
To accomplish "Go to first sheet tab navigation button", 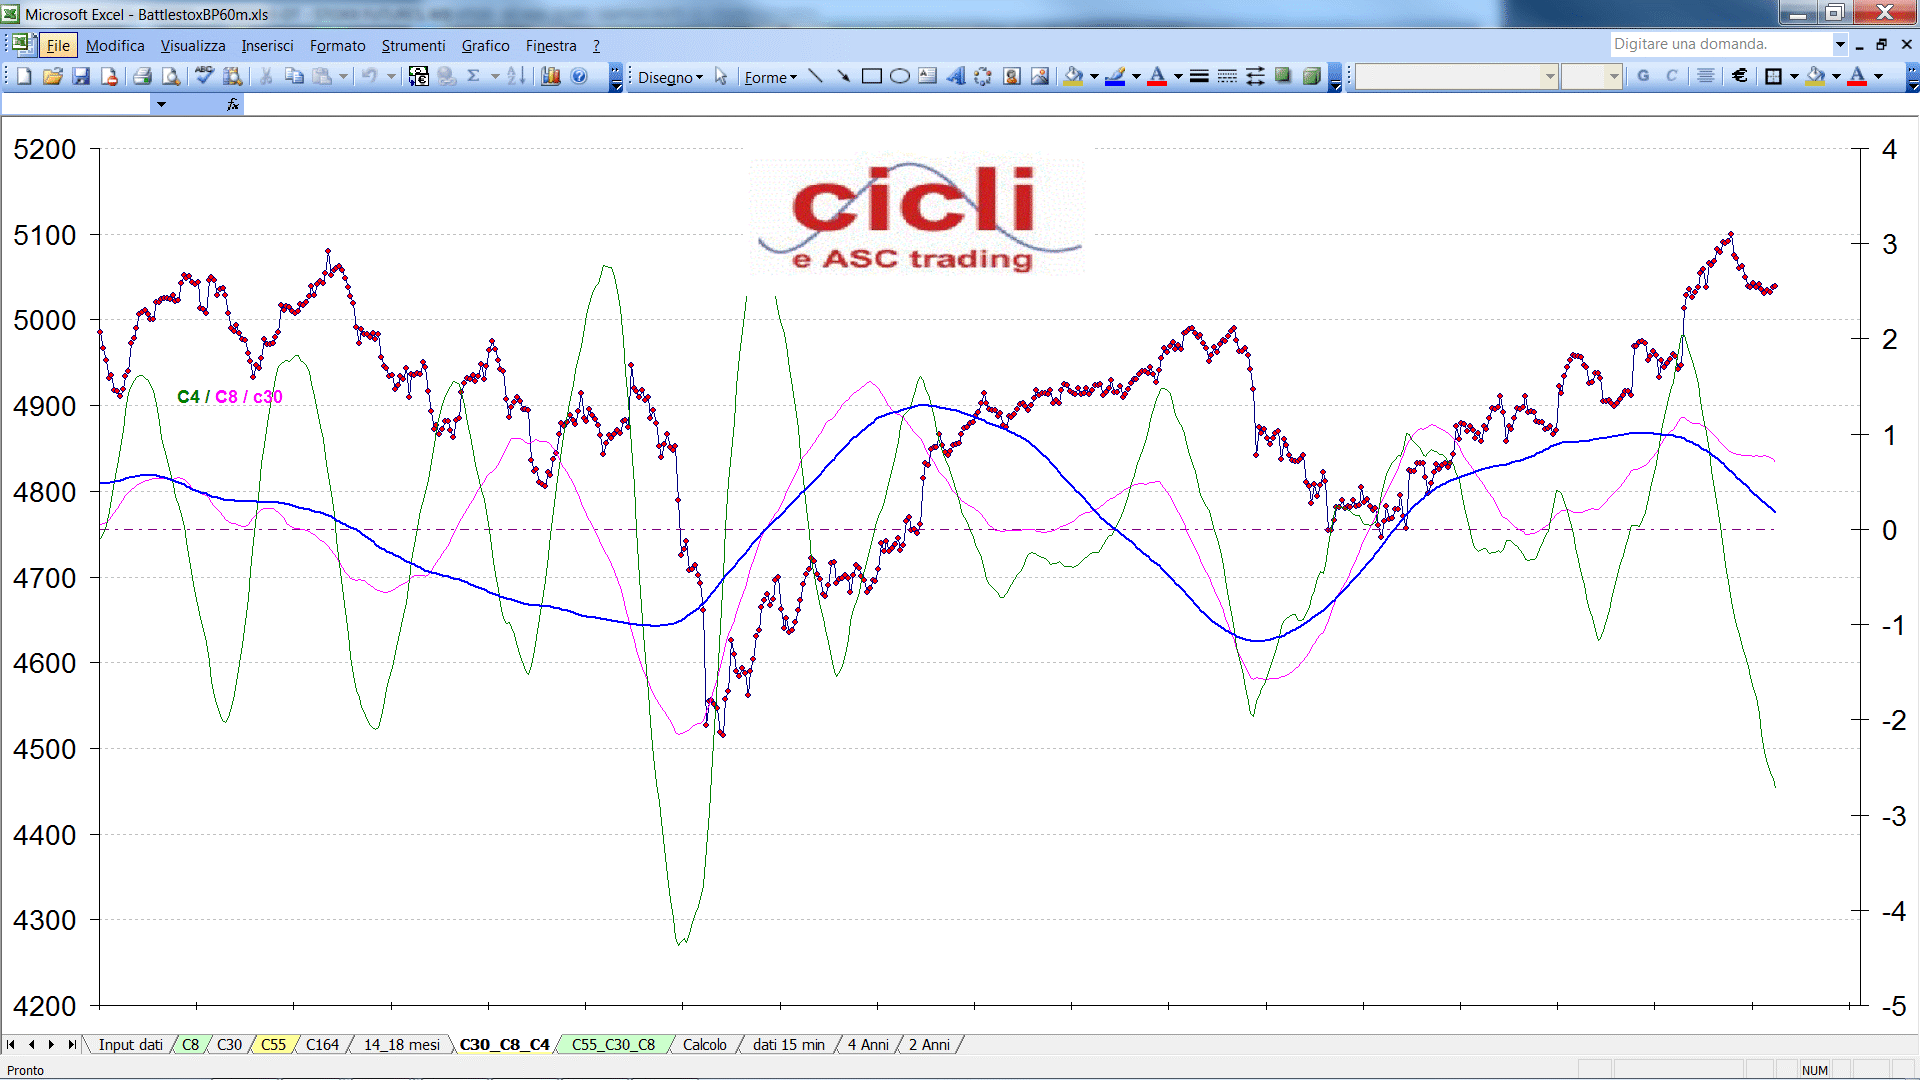I will click(x=11, y=1044).
